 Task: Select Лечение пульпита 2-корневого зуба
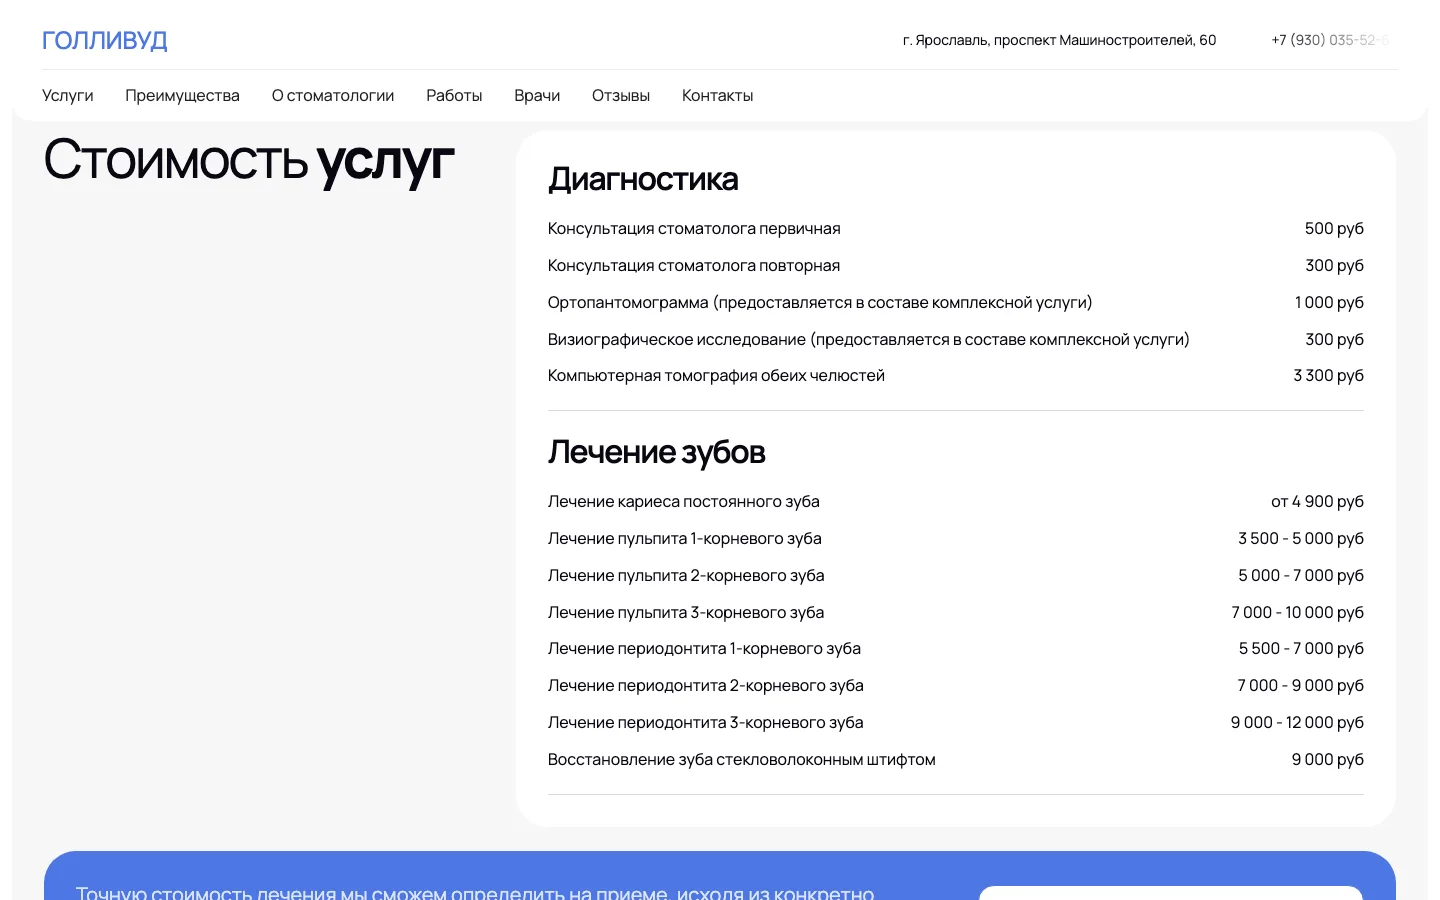[686, 576]
